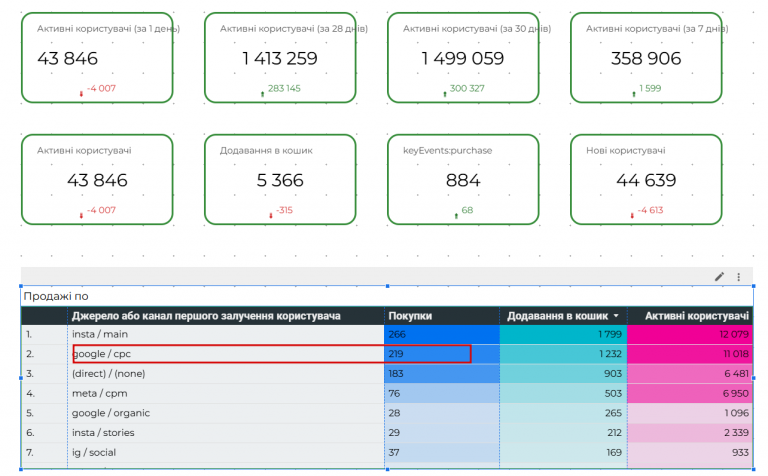Select the Покупки column header
The width and height of the screenshot is (768, 476).
click(x=410, y=316)
